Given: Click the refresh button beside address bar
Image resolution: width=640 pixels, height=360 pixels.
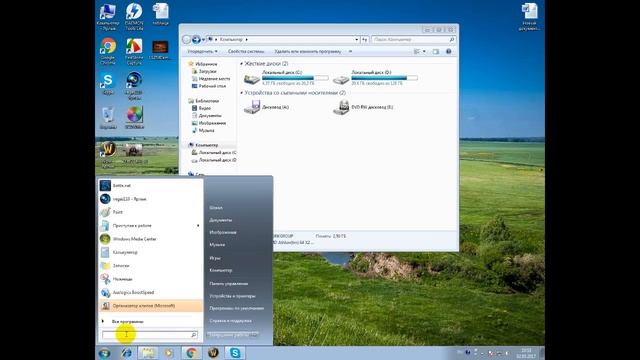Looking at the screenshot, I should (x=364, y=40).
